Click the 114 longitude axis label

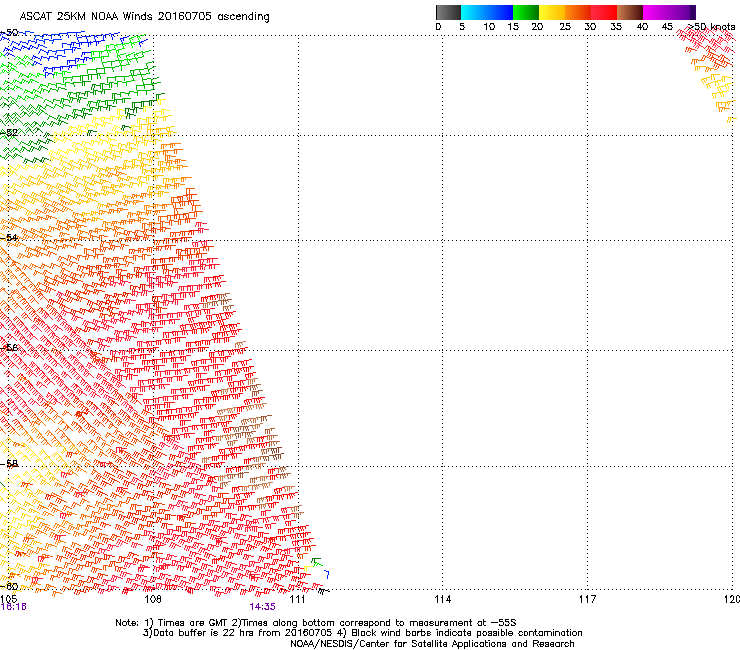click(x=442, y=599)
